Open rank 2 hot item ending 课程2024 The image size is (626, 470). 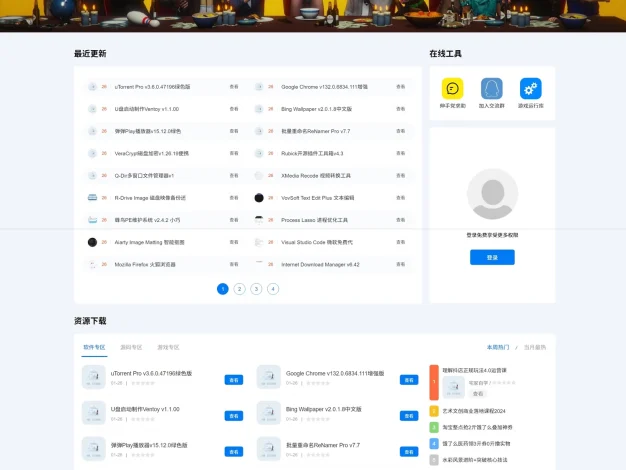click(x=474, y=411)
